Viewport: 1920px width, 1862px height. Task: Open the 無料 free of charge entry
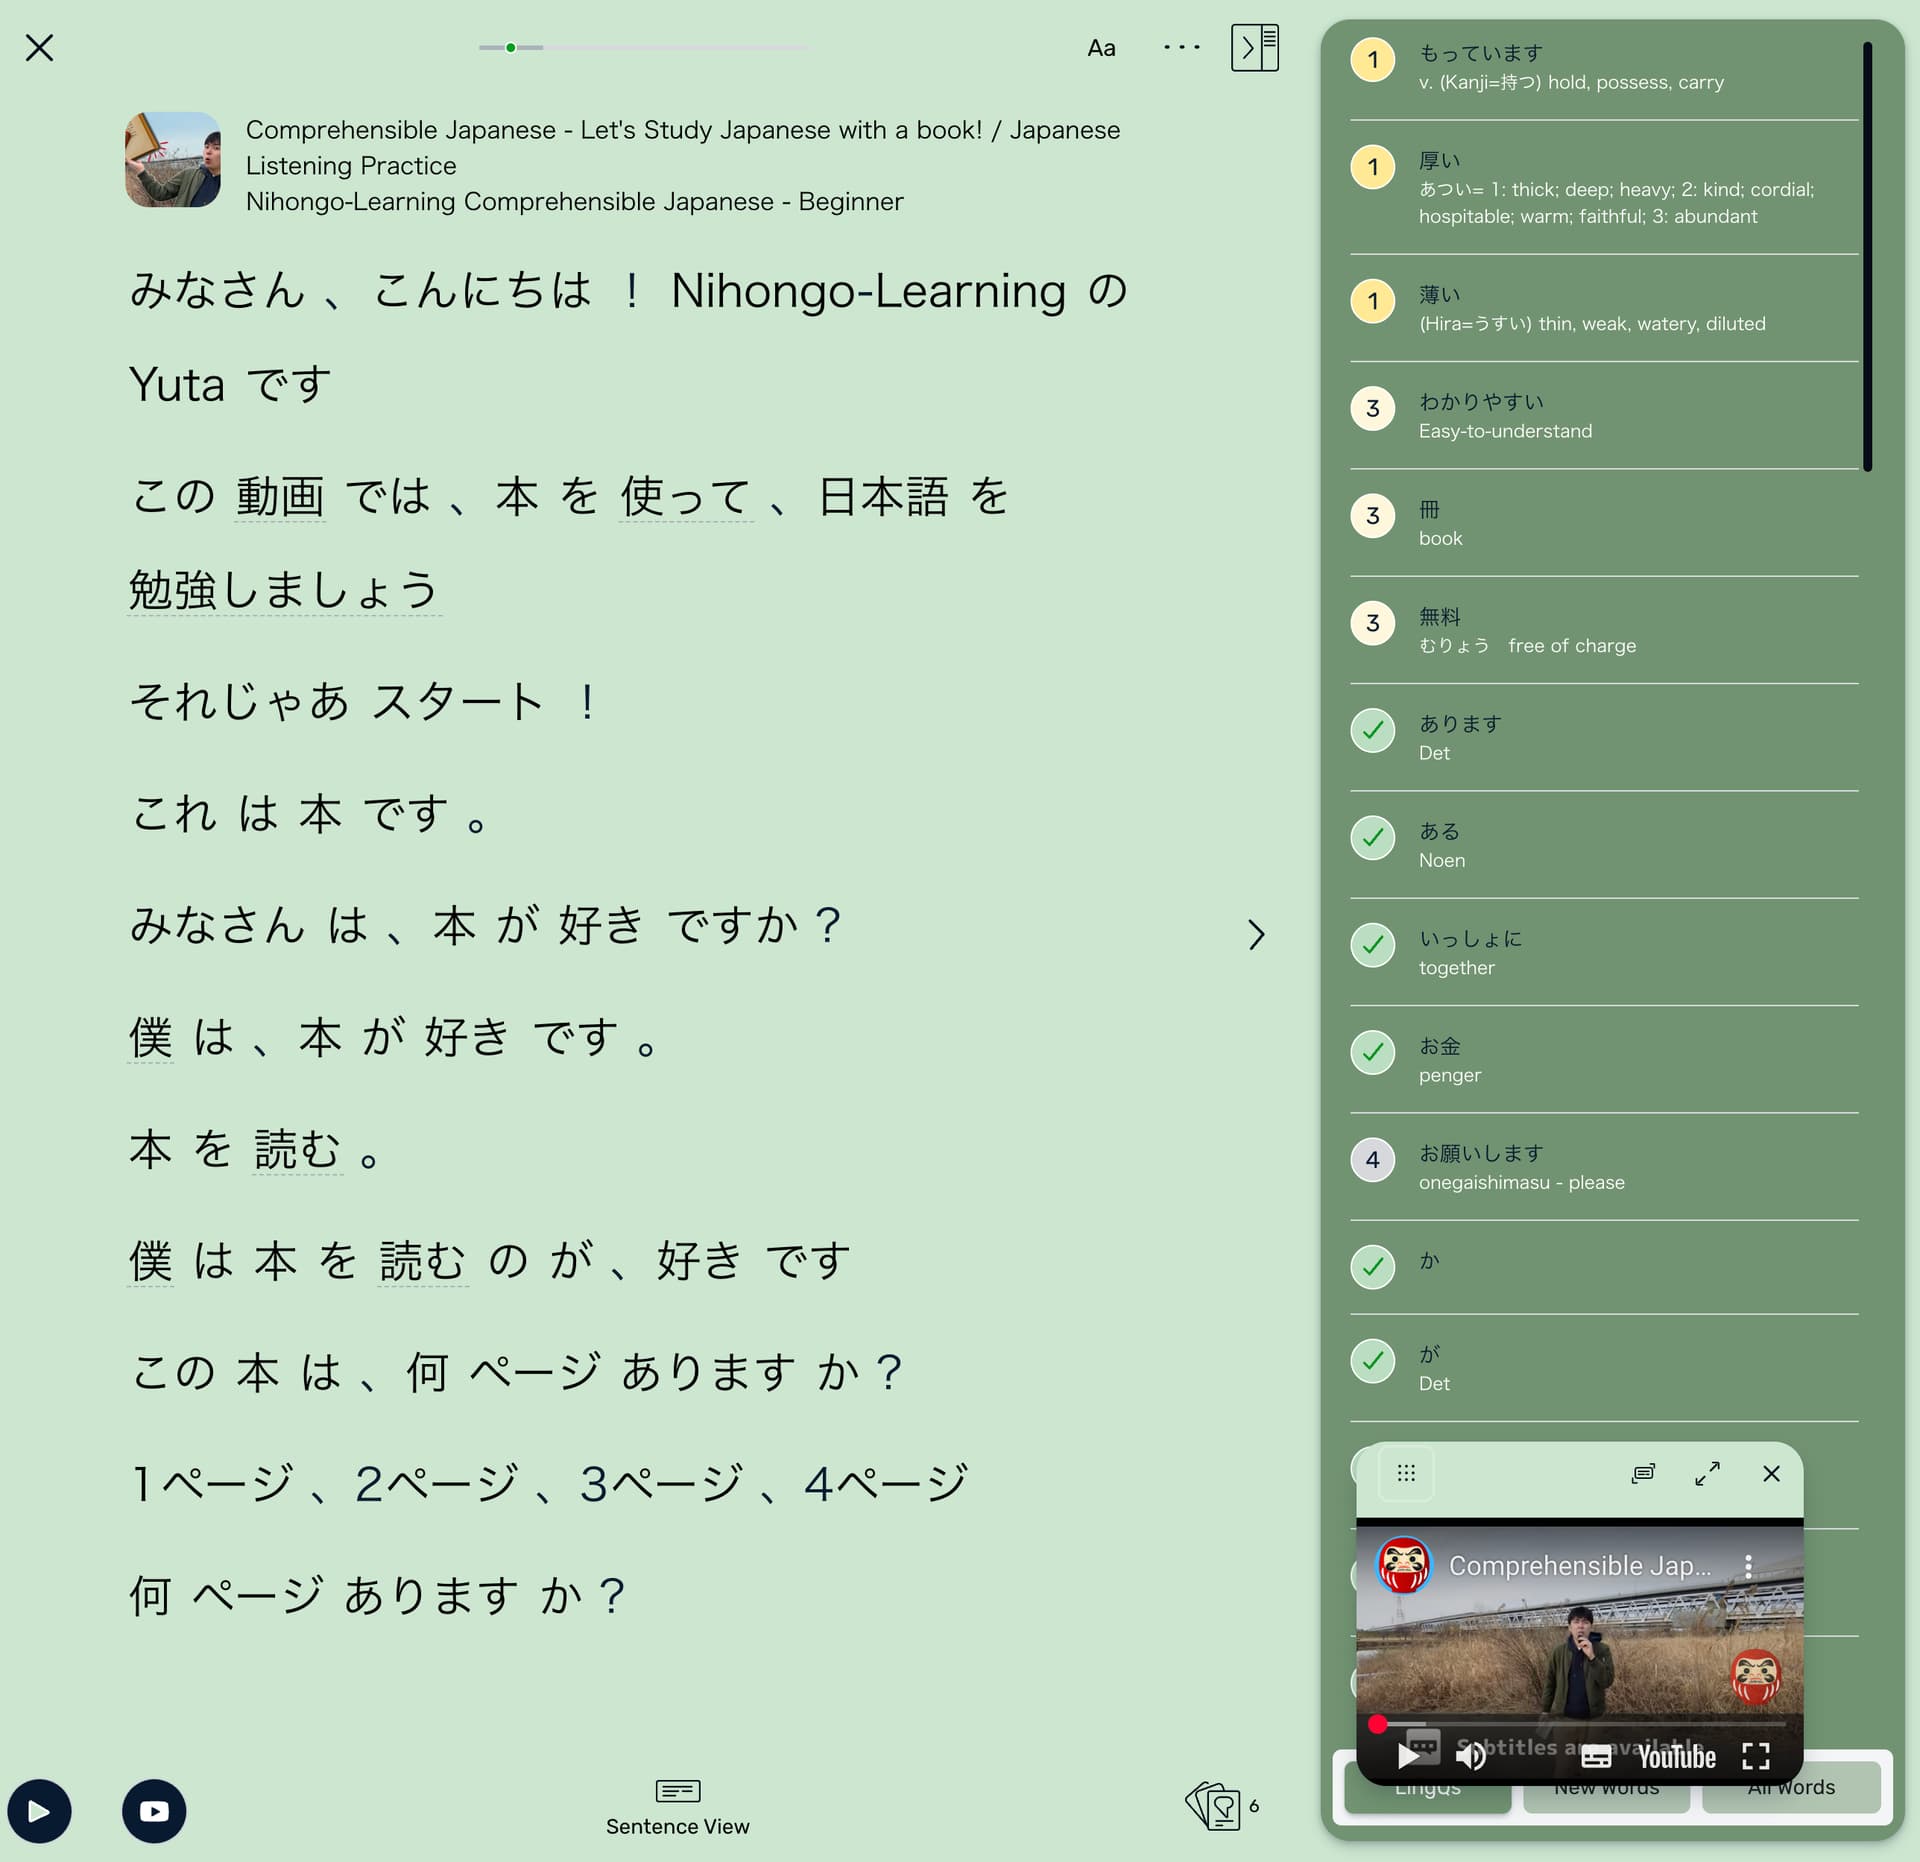tap(1604, 630)
